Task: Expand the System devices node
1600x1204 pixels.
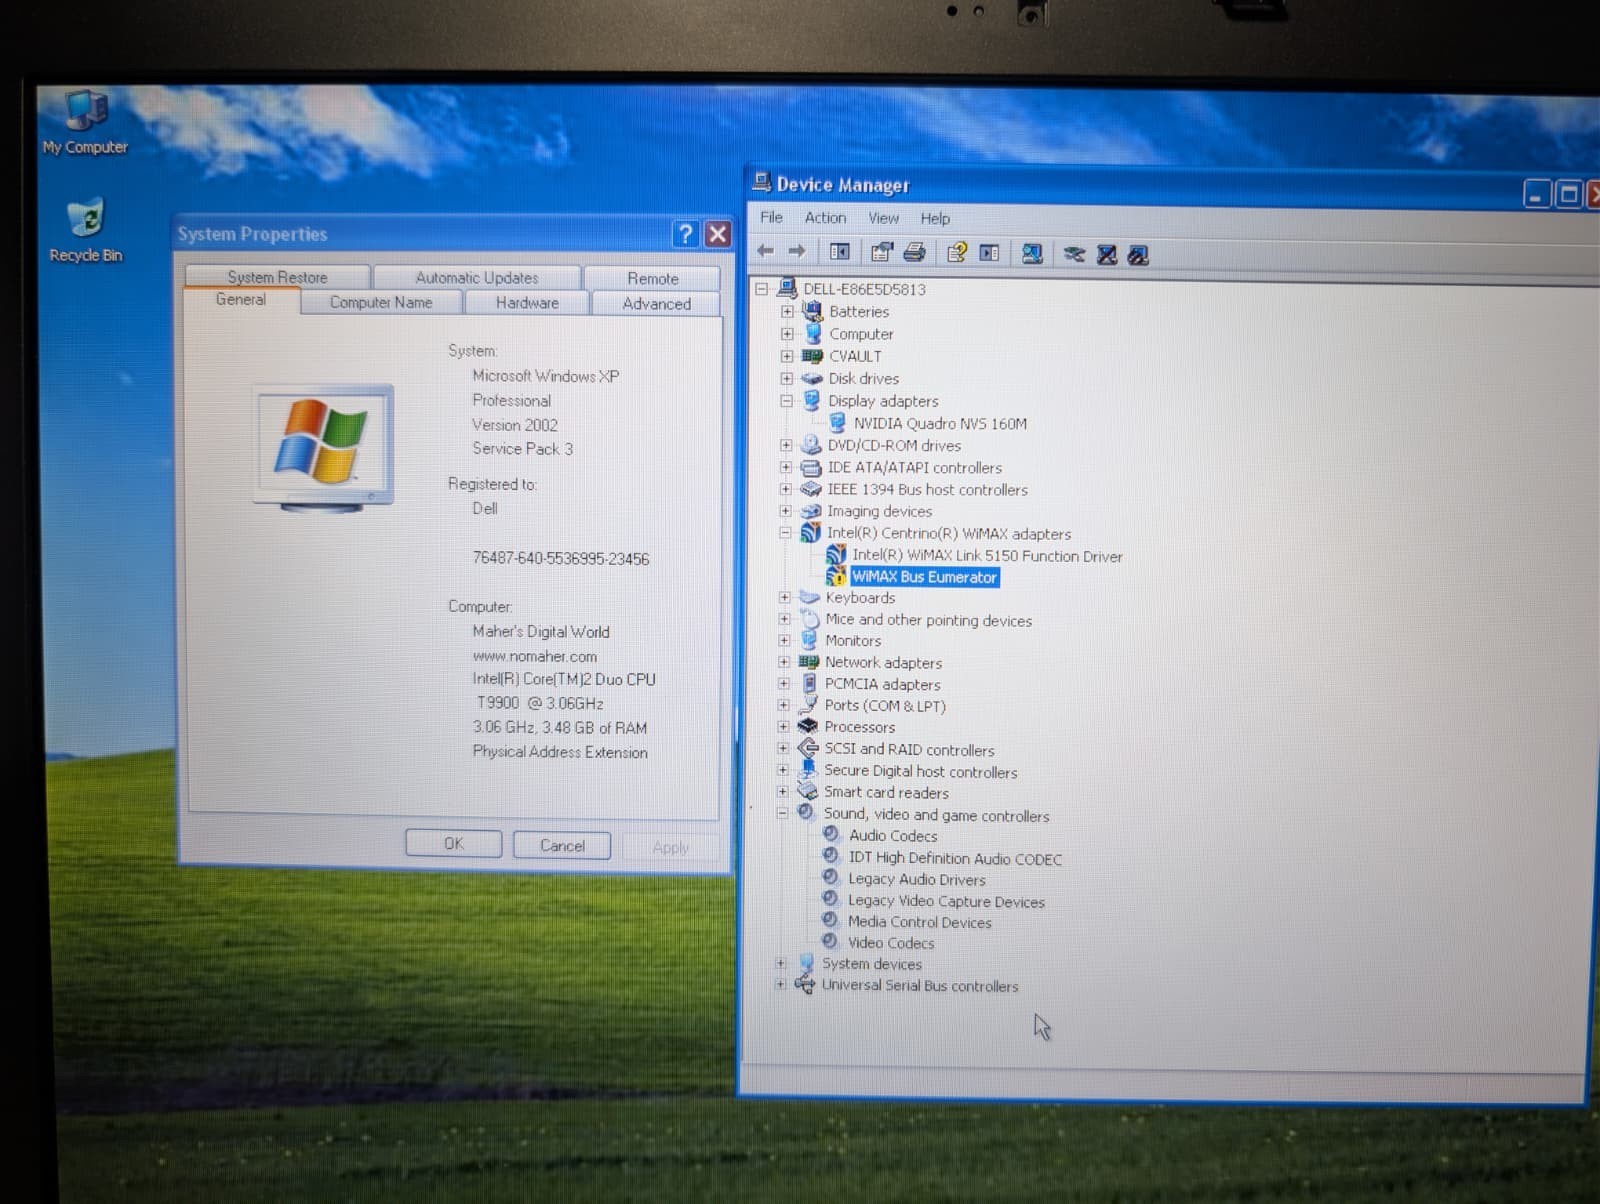Action: coord(781,963)
